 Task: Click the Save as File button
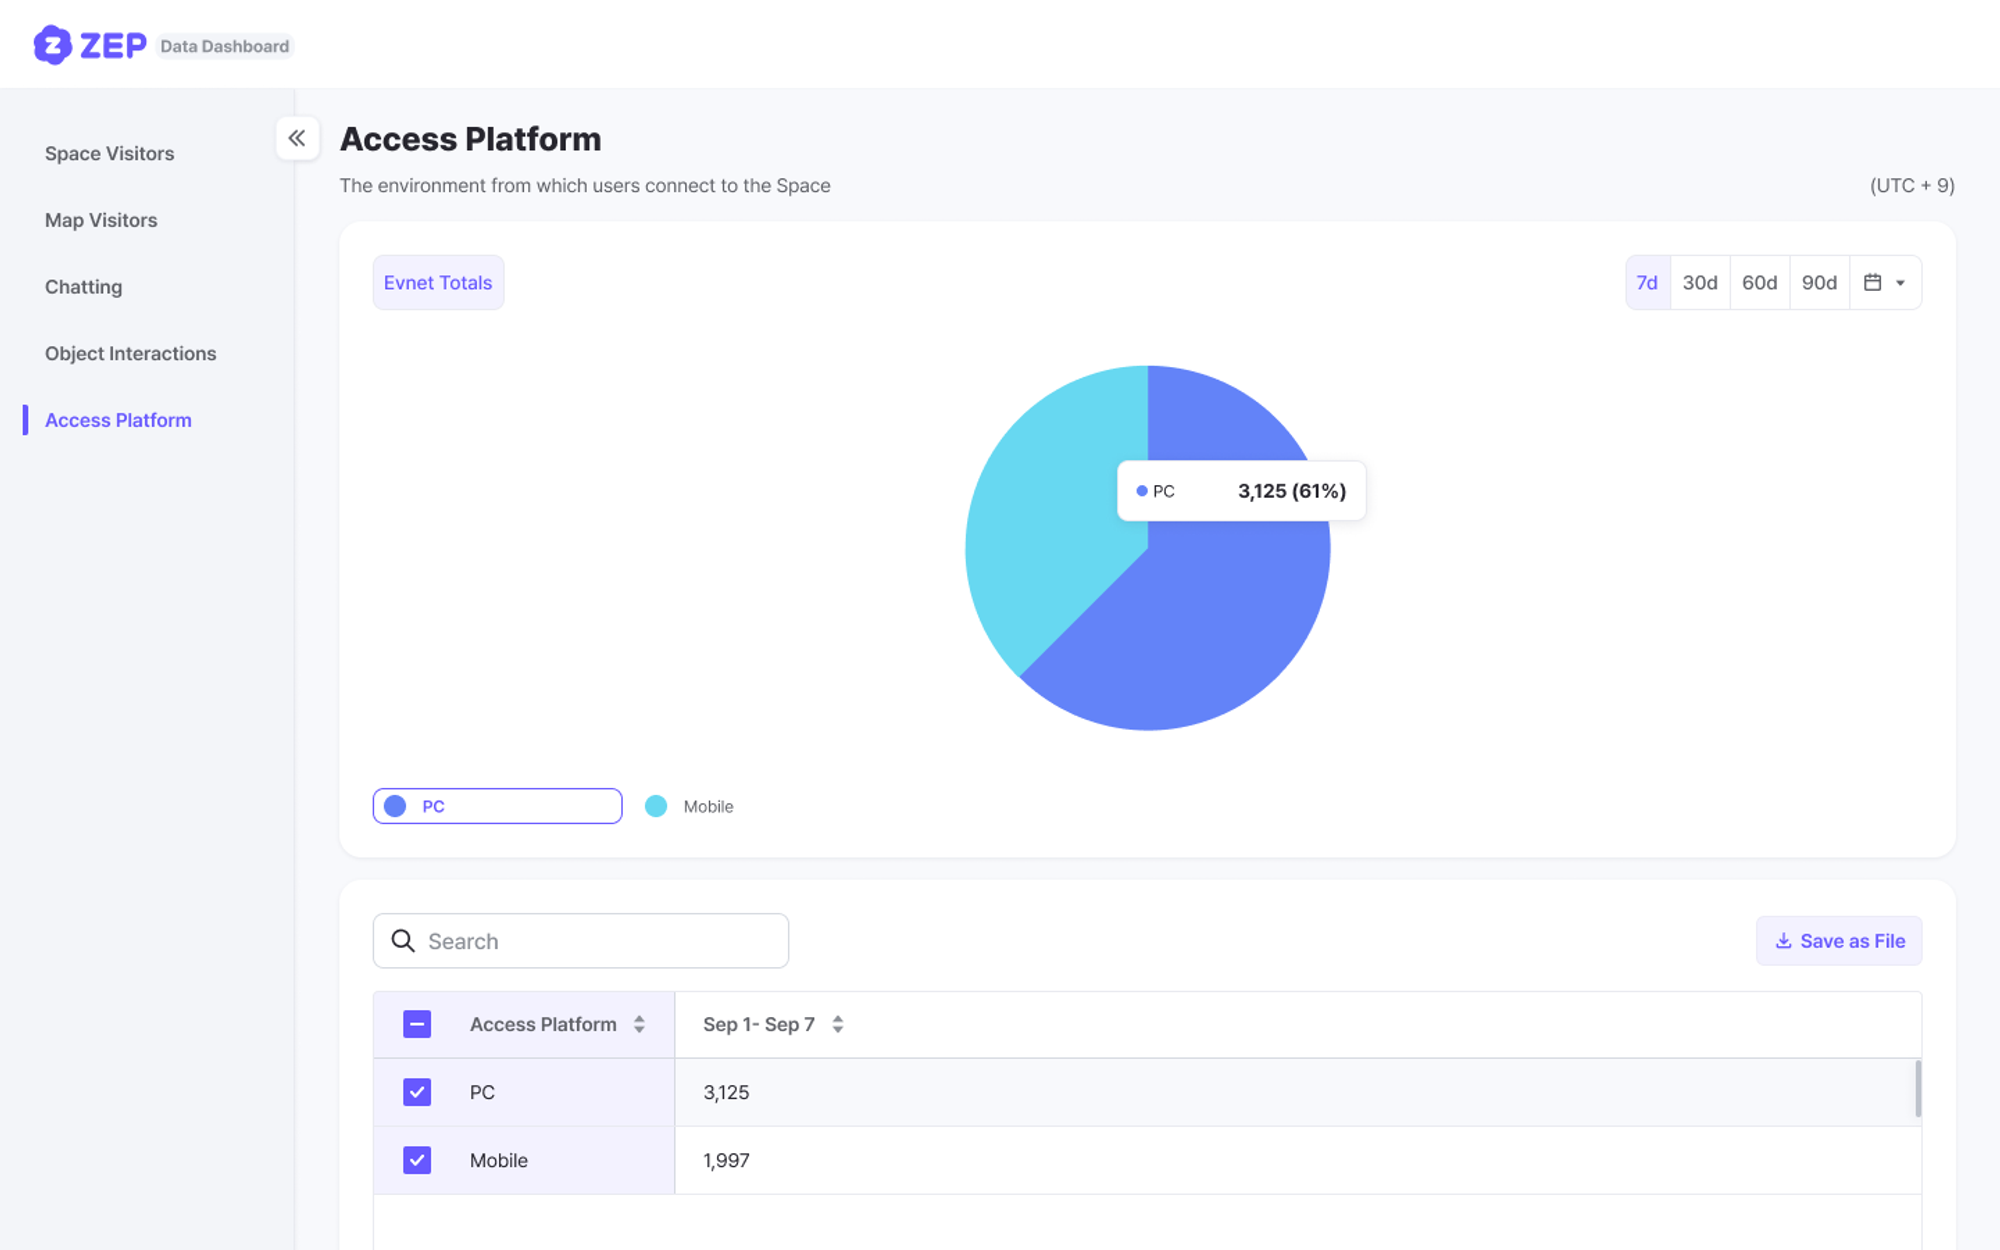point(1839,941)
